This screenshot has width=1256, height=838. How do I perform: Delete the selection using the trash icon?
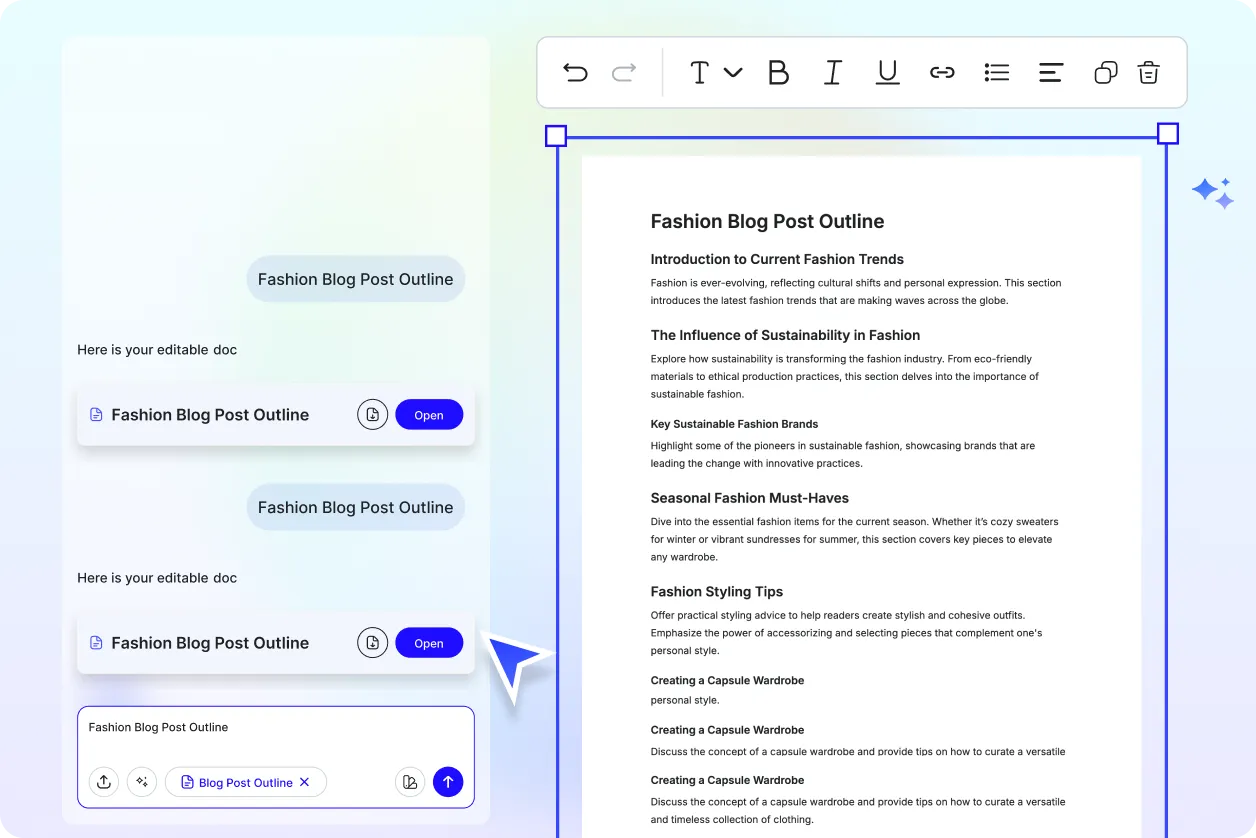(1148, 72)
